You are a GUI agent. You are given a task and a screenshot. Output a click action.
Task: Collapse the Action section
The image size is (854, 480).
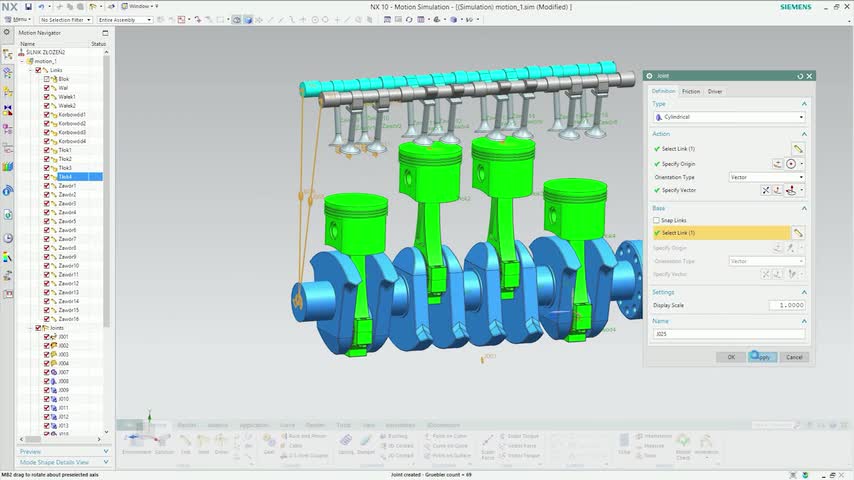804,133
